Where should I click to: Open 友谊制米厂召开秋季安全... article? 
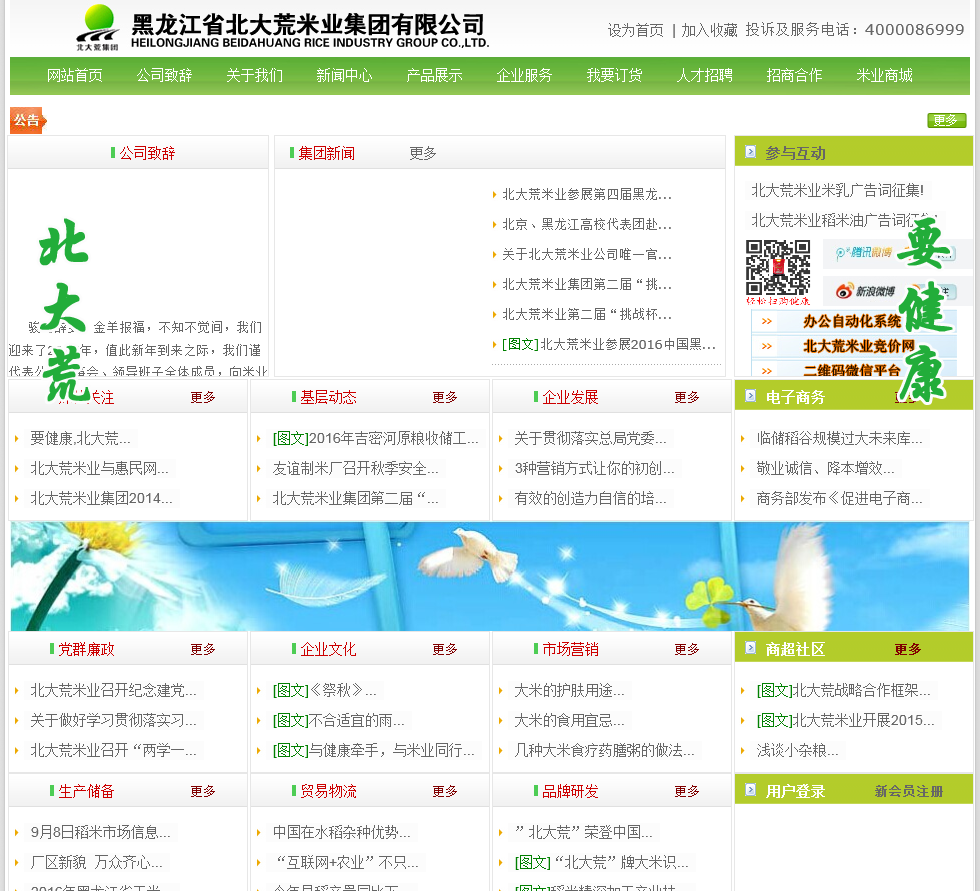point(356,469)
